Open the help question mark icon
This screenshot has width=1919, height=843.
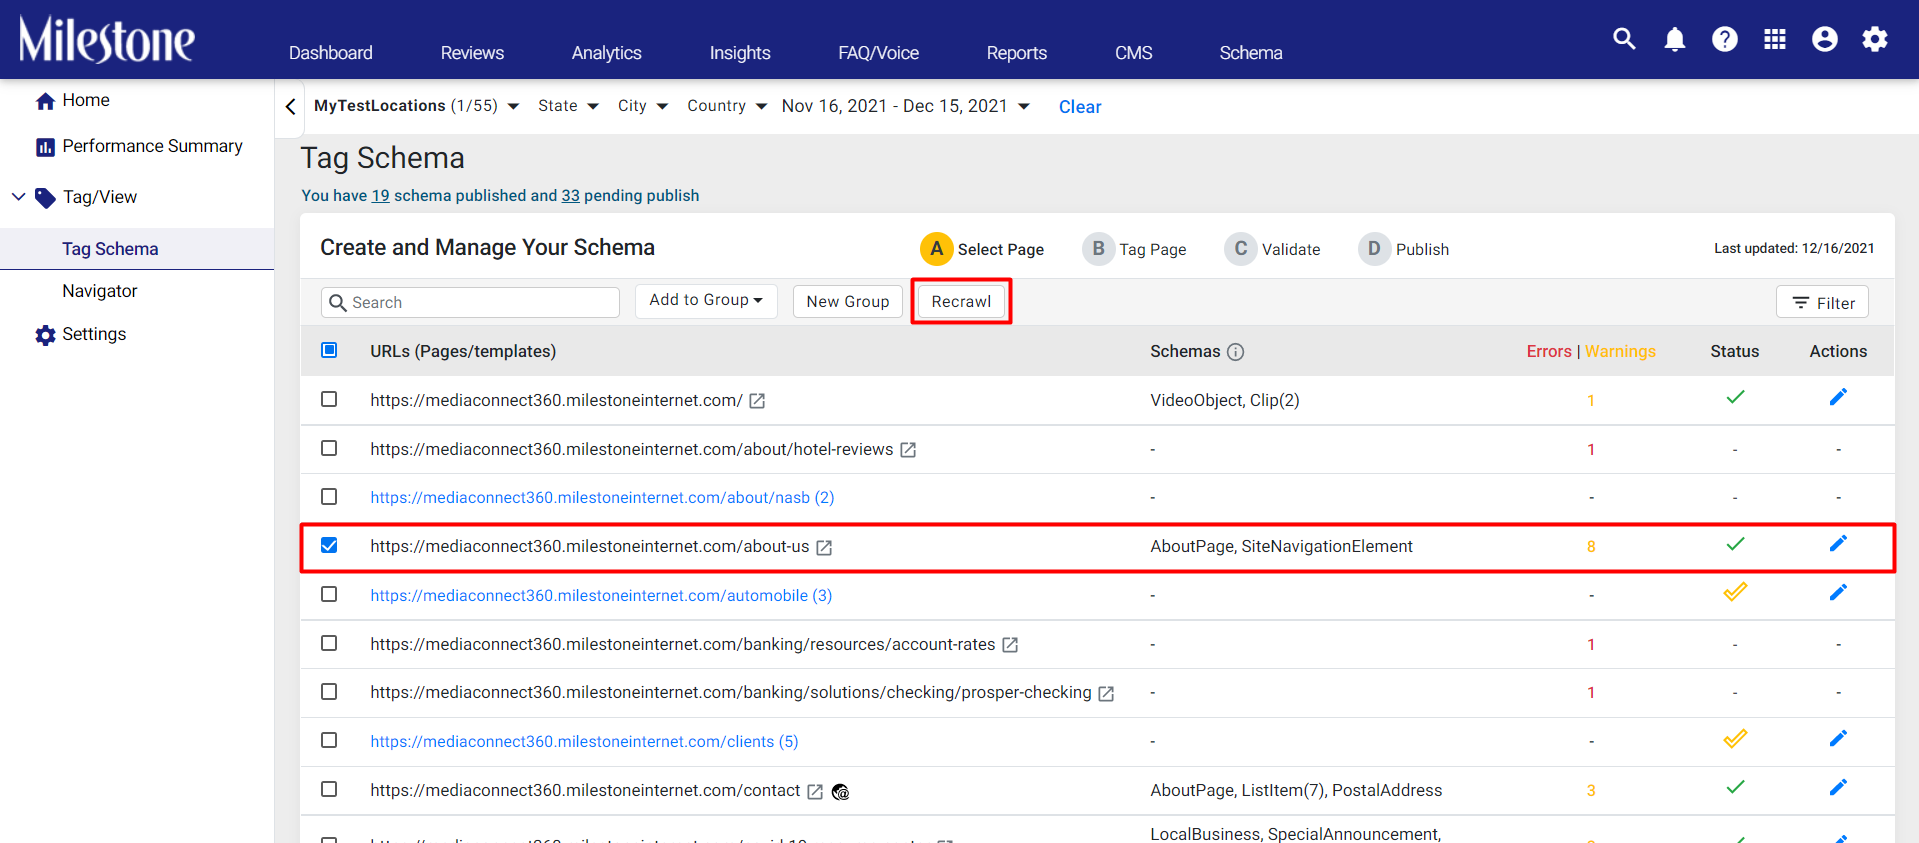1725,39
